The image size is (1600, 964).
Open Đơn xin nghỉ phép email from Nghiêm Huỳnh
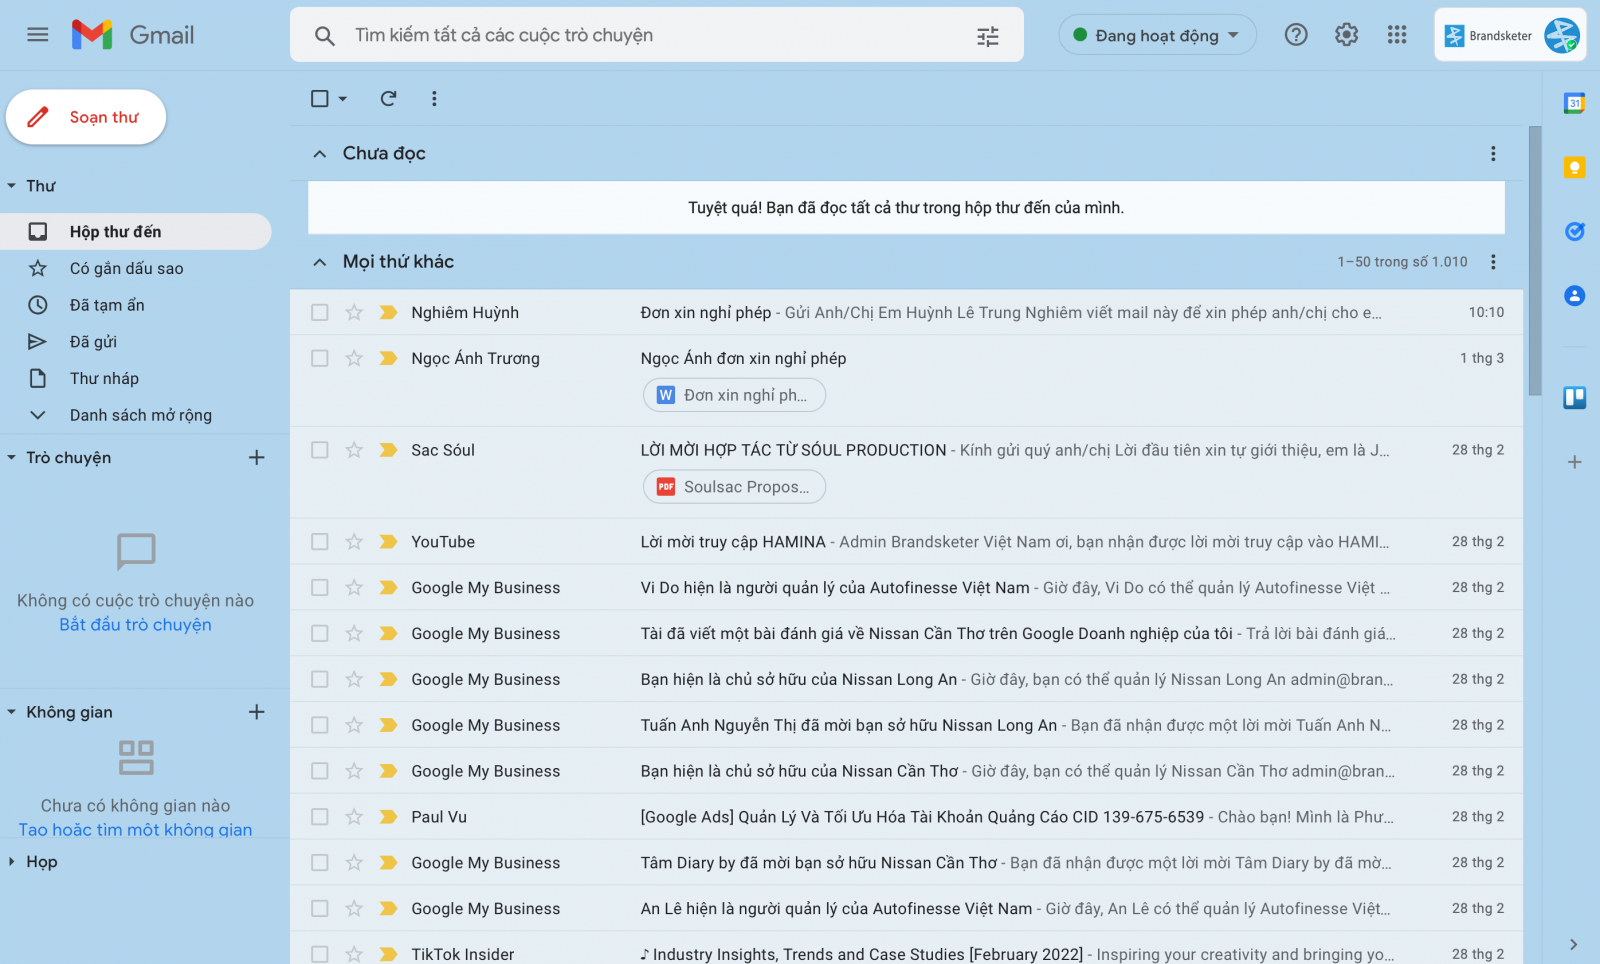[x=906, y=312]
